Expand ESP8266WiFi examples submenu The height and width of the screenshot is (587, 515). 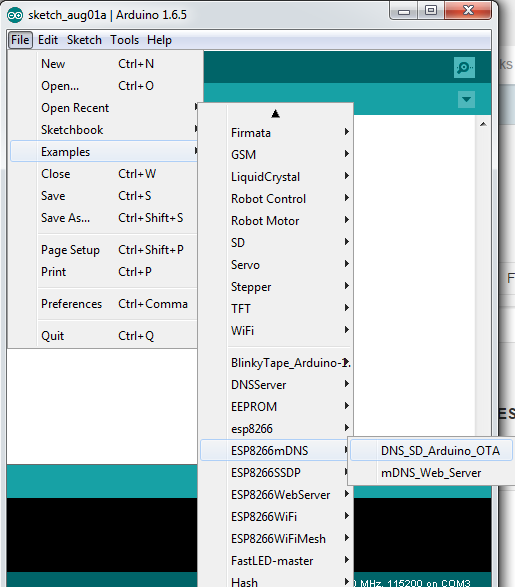pyautogui.click(x=276, y=517)
